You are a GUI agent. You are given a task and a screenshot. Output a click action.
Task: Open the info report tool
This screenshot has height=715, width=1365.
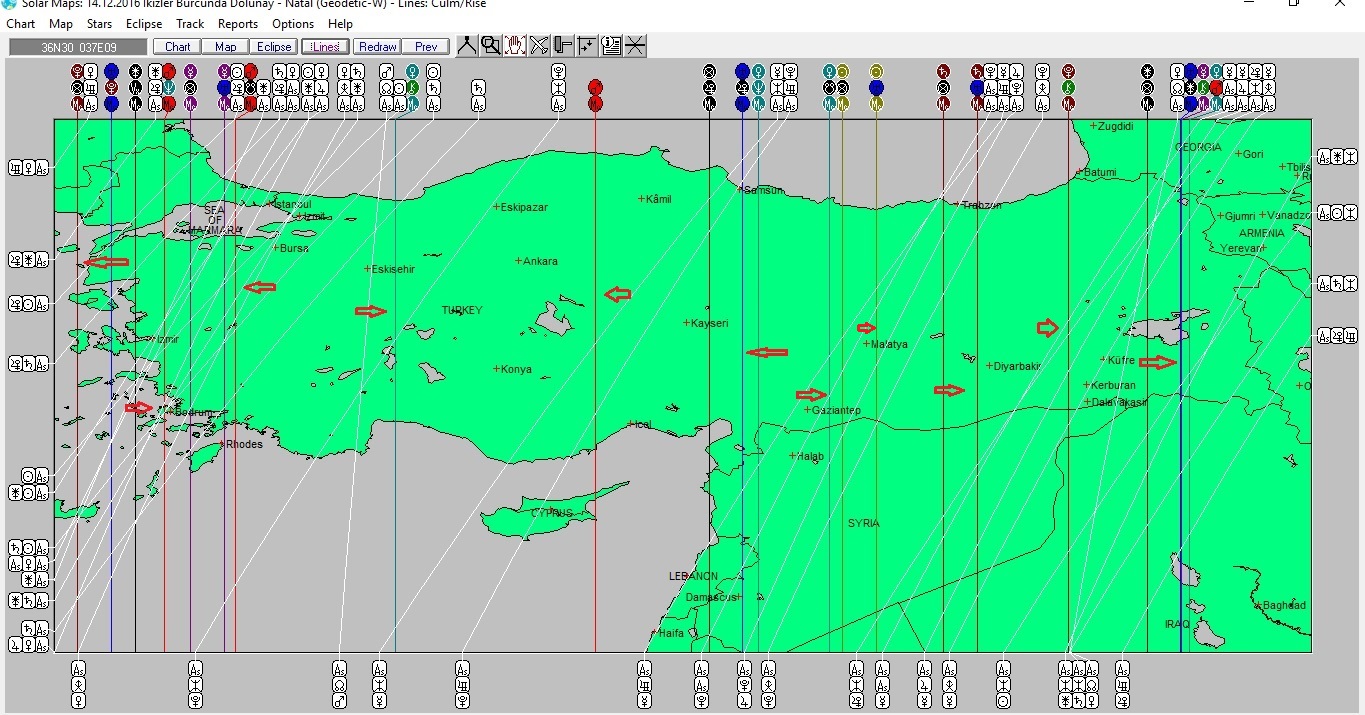(x=611, y=44)
